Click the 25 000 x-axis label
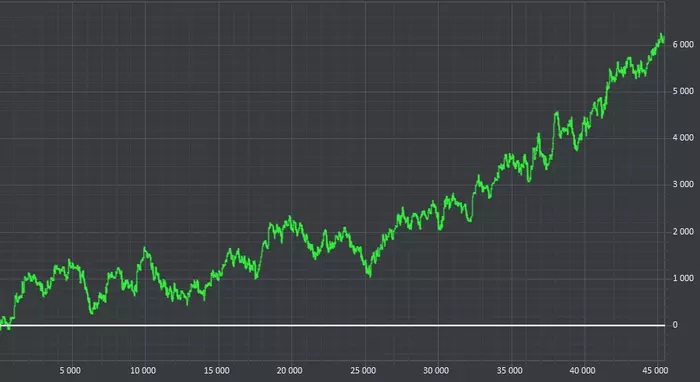This screenshot has height=382, width=700. pyautogui.click(x=363, y=370)
